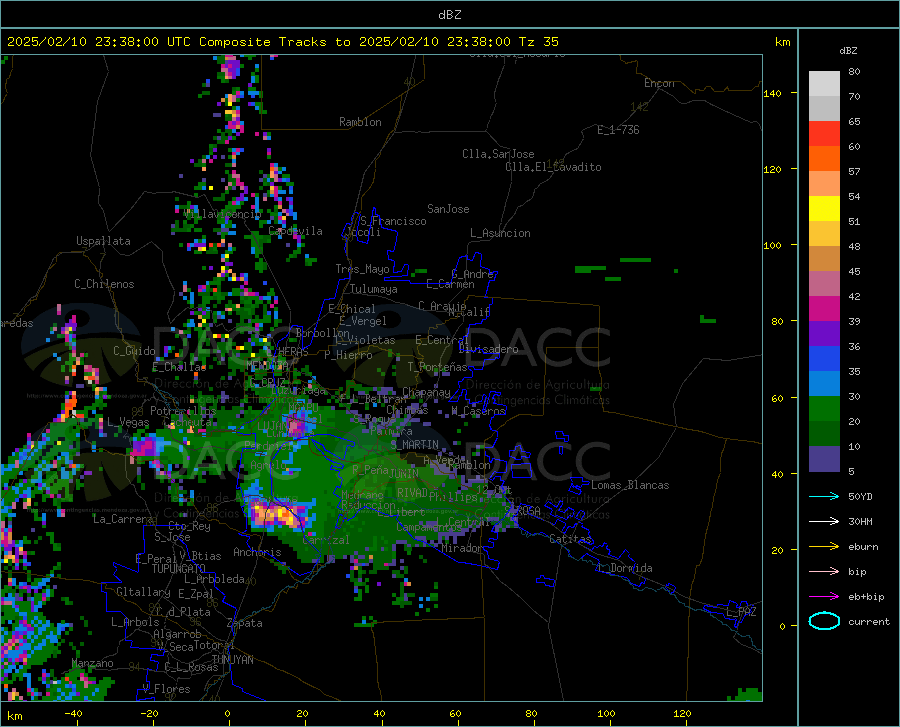
Task: Click the 'Encon' map label
Action: [659, 83]
